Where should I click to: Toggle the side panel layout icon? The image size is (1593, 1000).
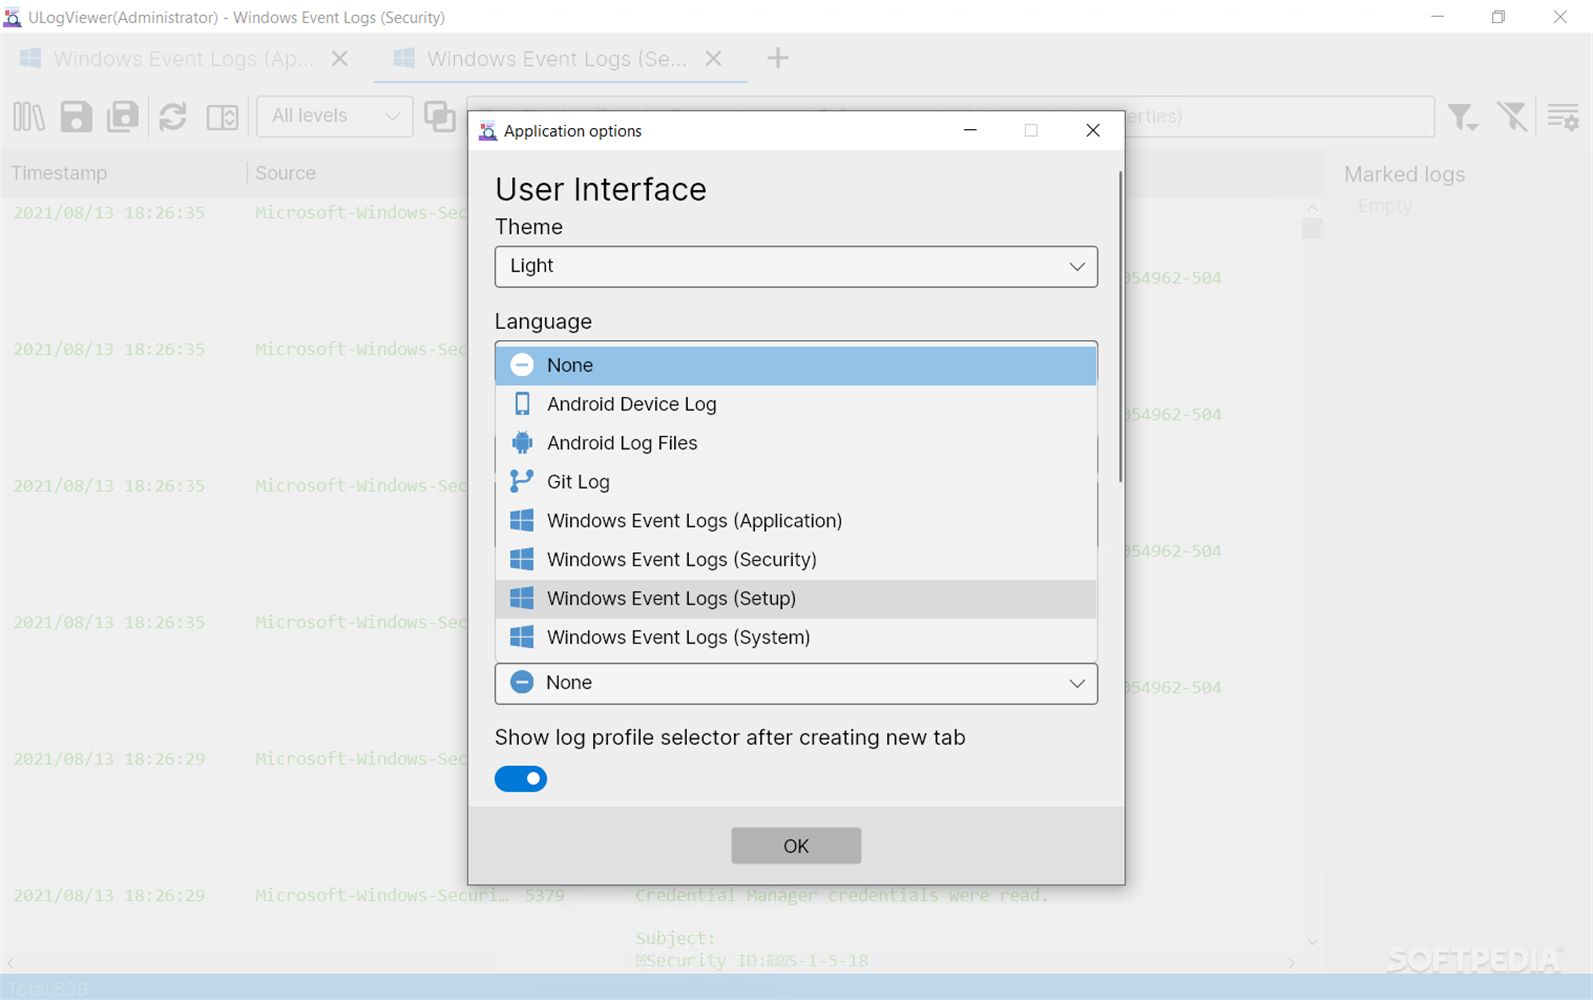[222, 117]
